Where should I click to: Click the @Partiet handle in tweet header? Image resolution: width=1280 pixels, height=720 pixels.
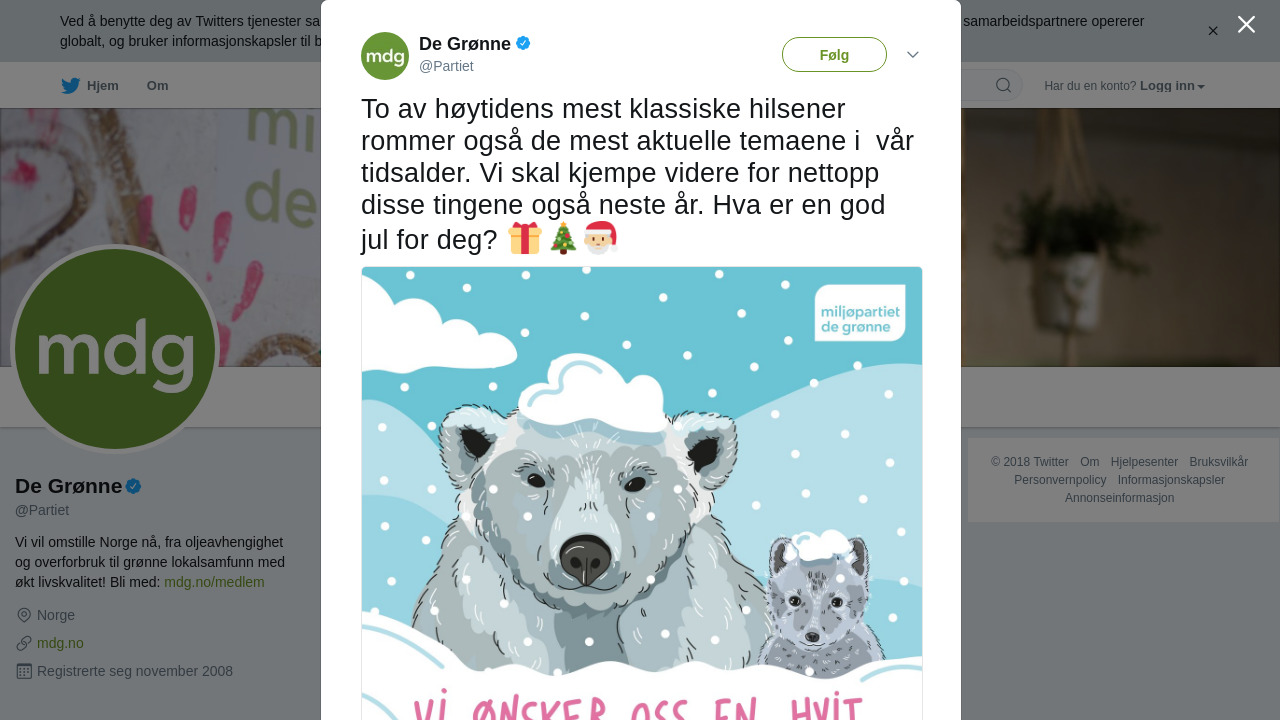(446, 66)
